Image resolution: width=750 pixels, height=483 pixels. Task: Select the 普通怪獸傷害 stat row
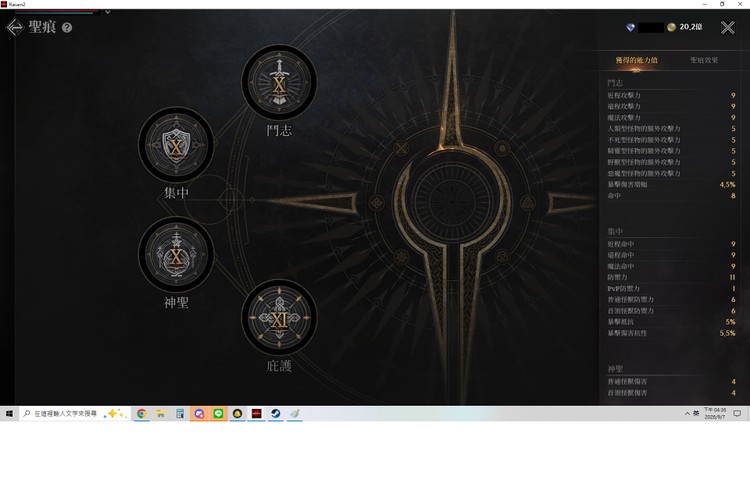point(671,382)
